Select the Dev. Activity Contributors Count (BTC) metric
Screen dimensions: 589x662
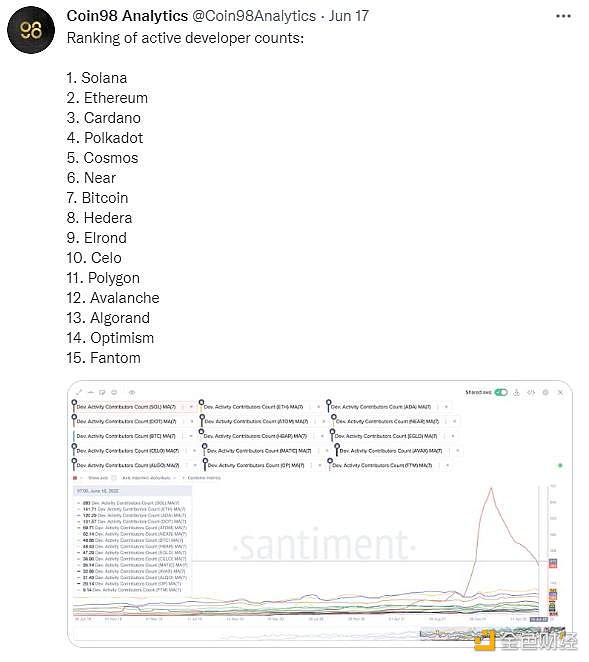126,436
